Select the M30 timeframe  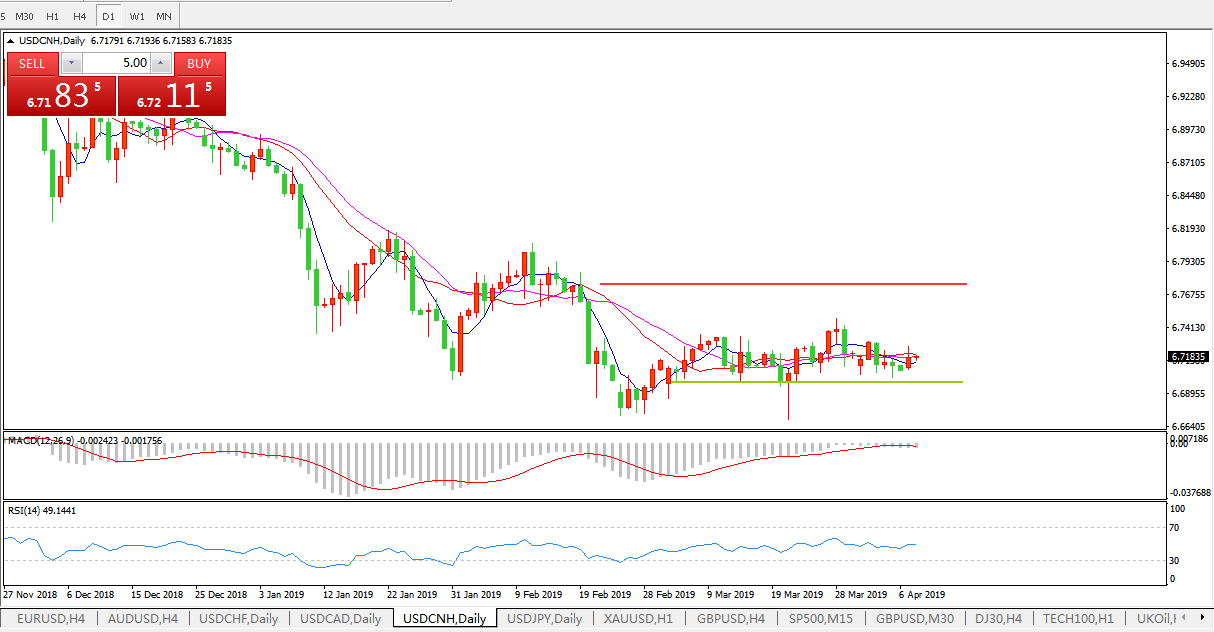point(24,16)
